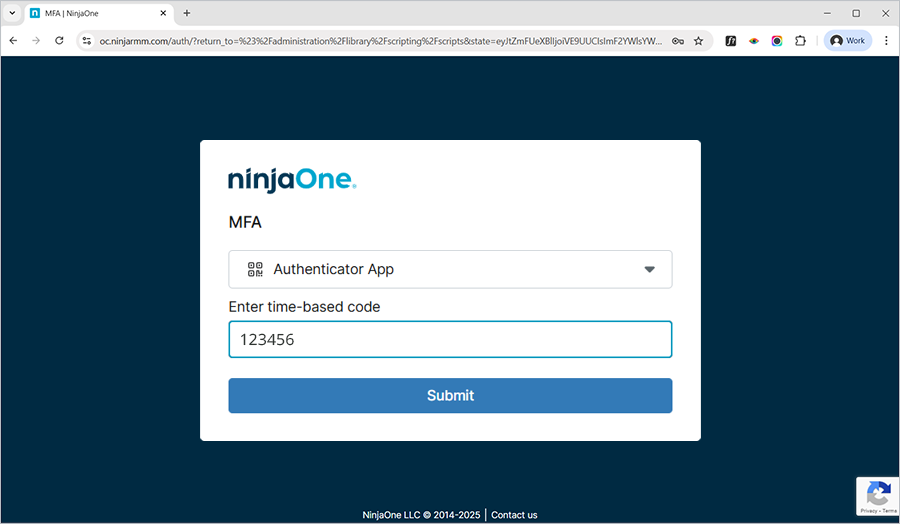Image resolution: width=900 pixels, height=524 pixels.
Task: Minimize the browser window
Action: [x=827, y=13]
